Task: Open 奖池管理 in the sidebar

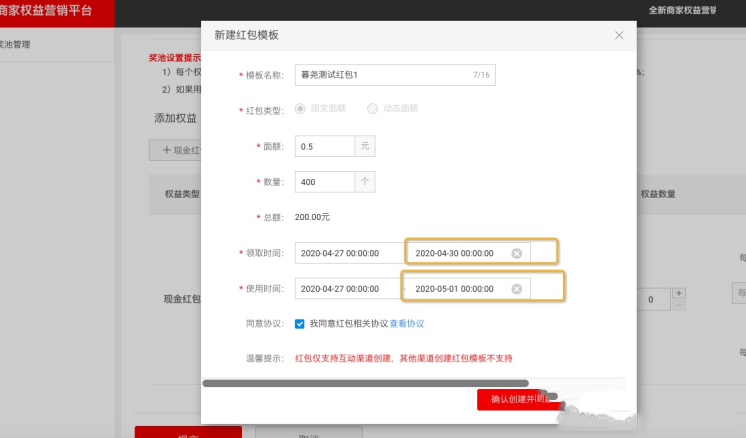Action: (15, 44)
